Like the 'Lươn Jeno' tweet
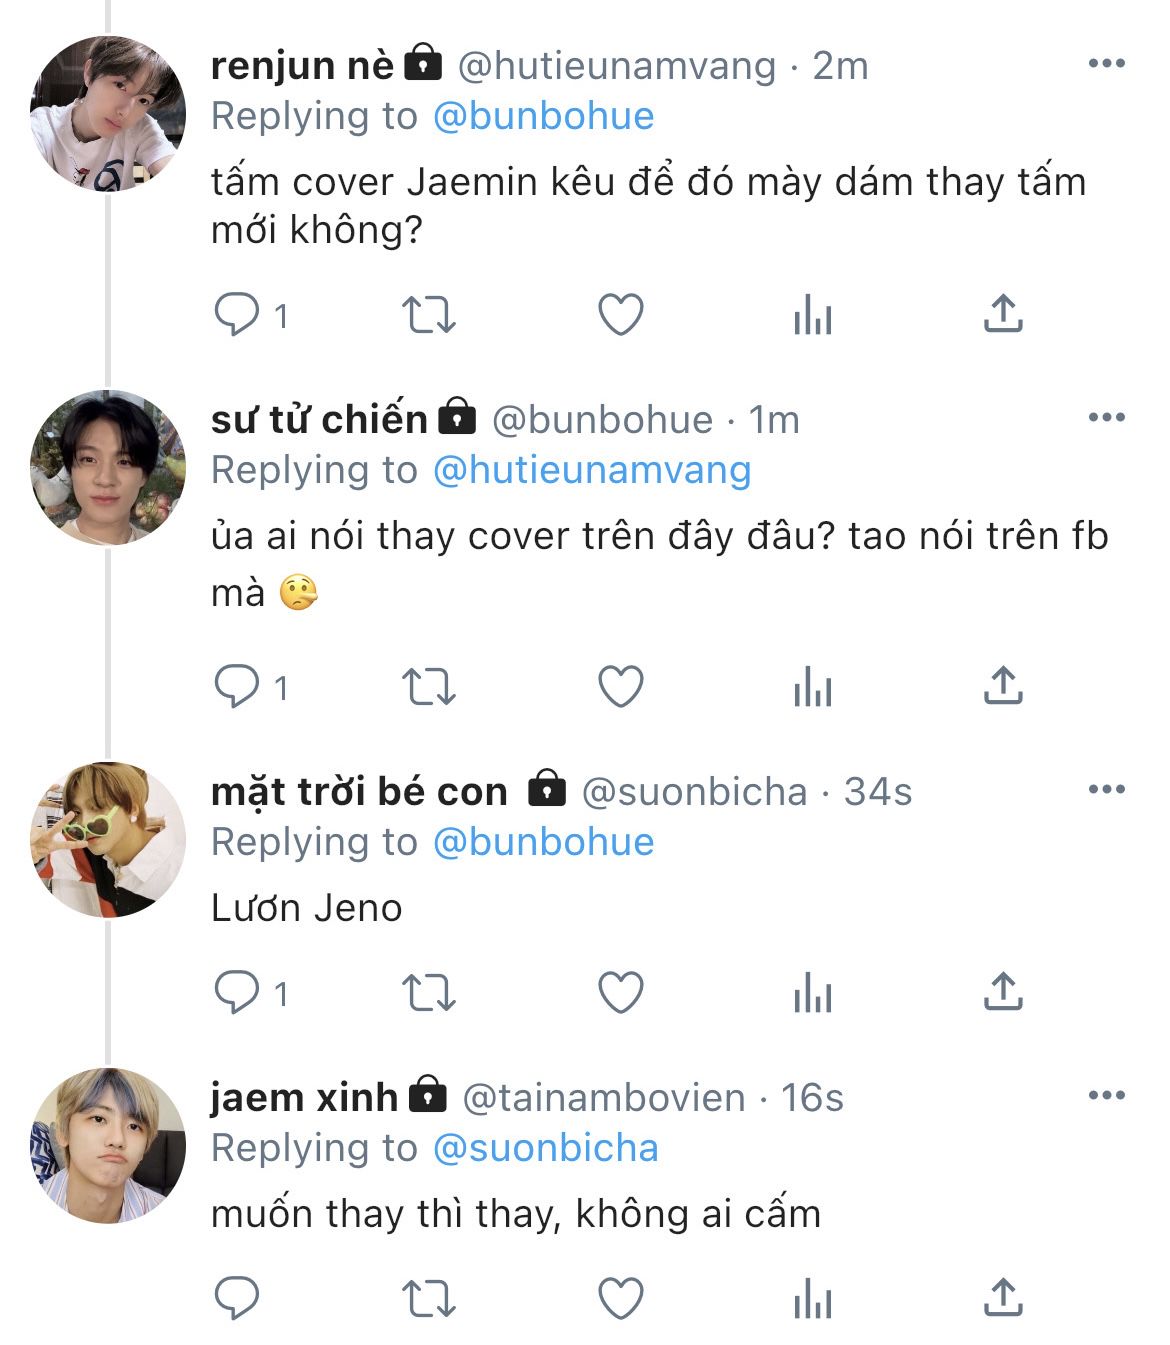Image resolution: width=1170 pixels, height=1345 pixels. (x=620, y=993)
